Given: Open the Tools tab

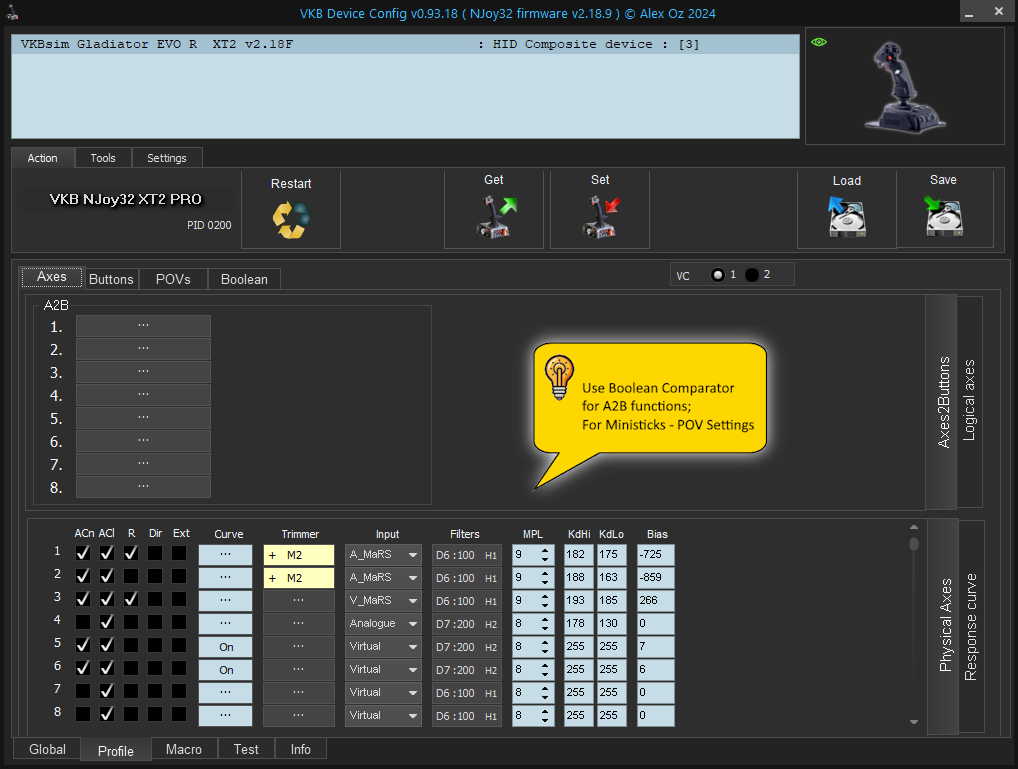Looking at the screenshot, I should pos(103,158).
